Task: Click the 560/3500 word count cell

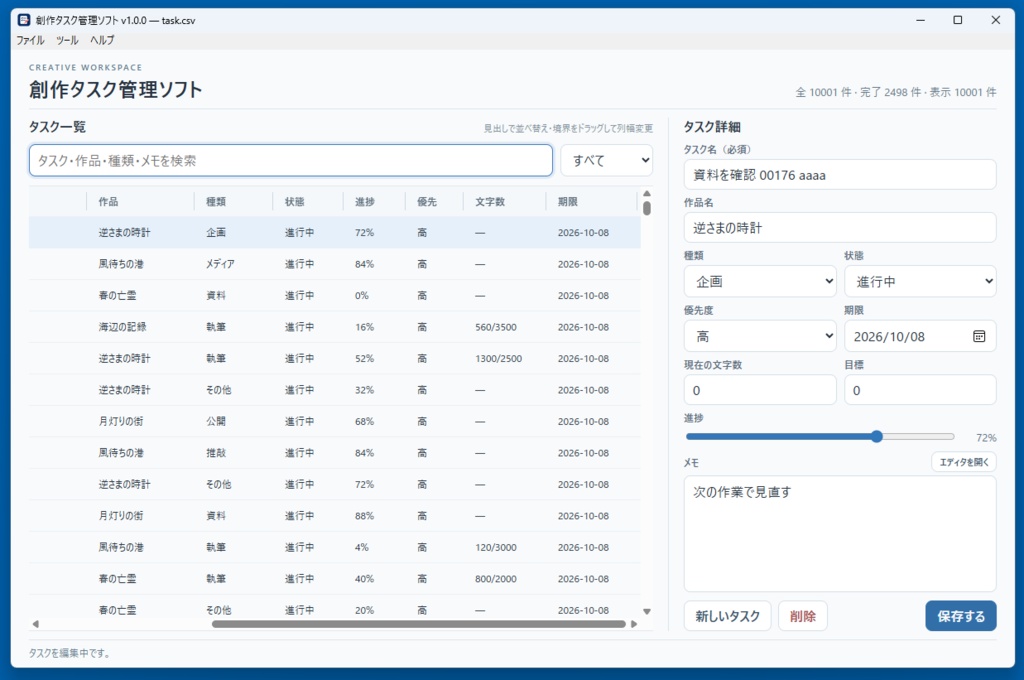Action: point(496,327)
